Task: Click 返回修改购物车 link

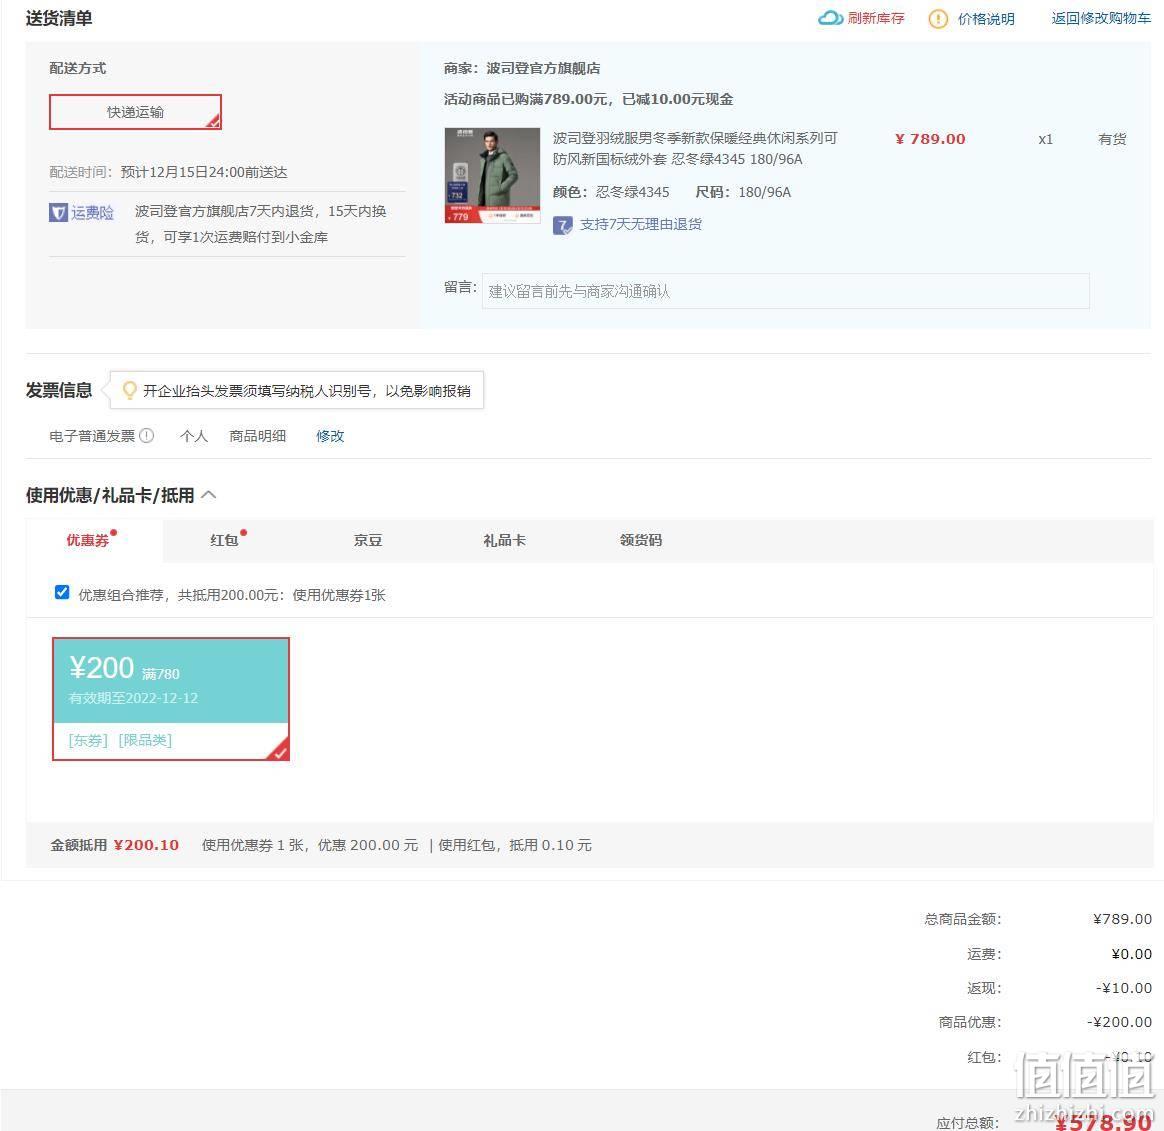Action: (1101, 19)
